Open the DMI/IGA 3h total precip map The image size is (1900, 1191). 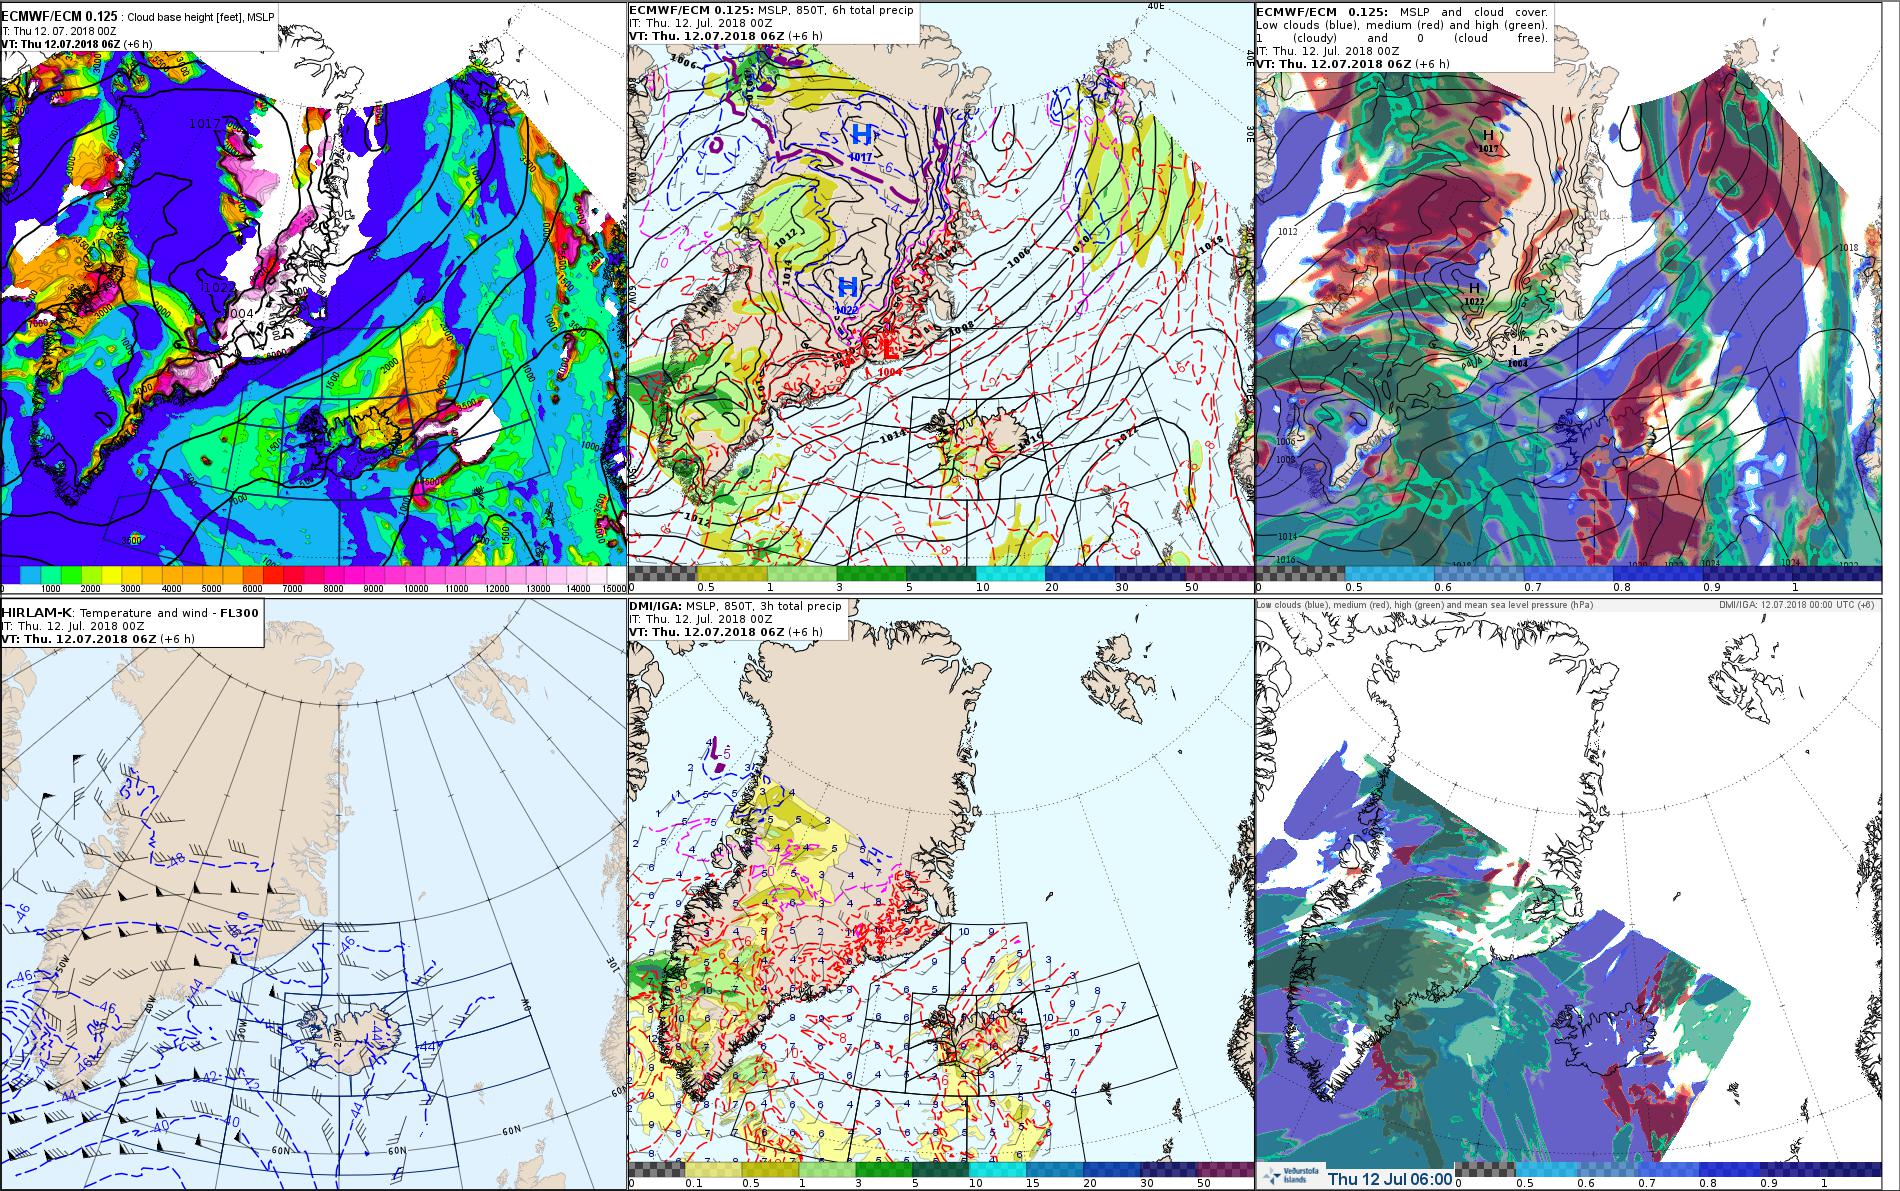(x=940, y=894)
